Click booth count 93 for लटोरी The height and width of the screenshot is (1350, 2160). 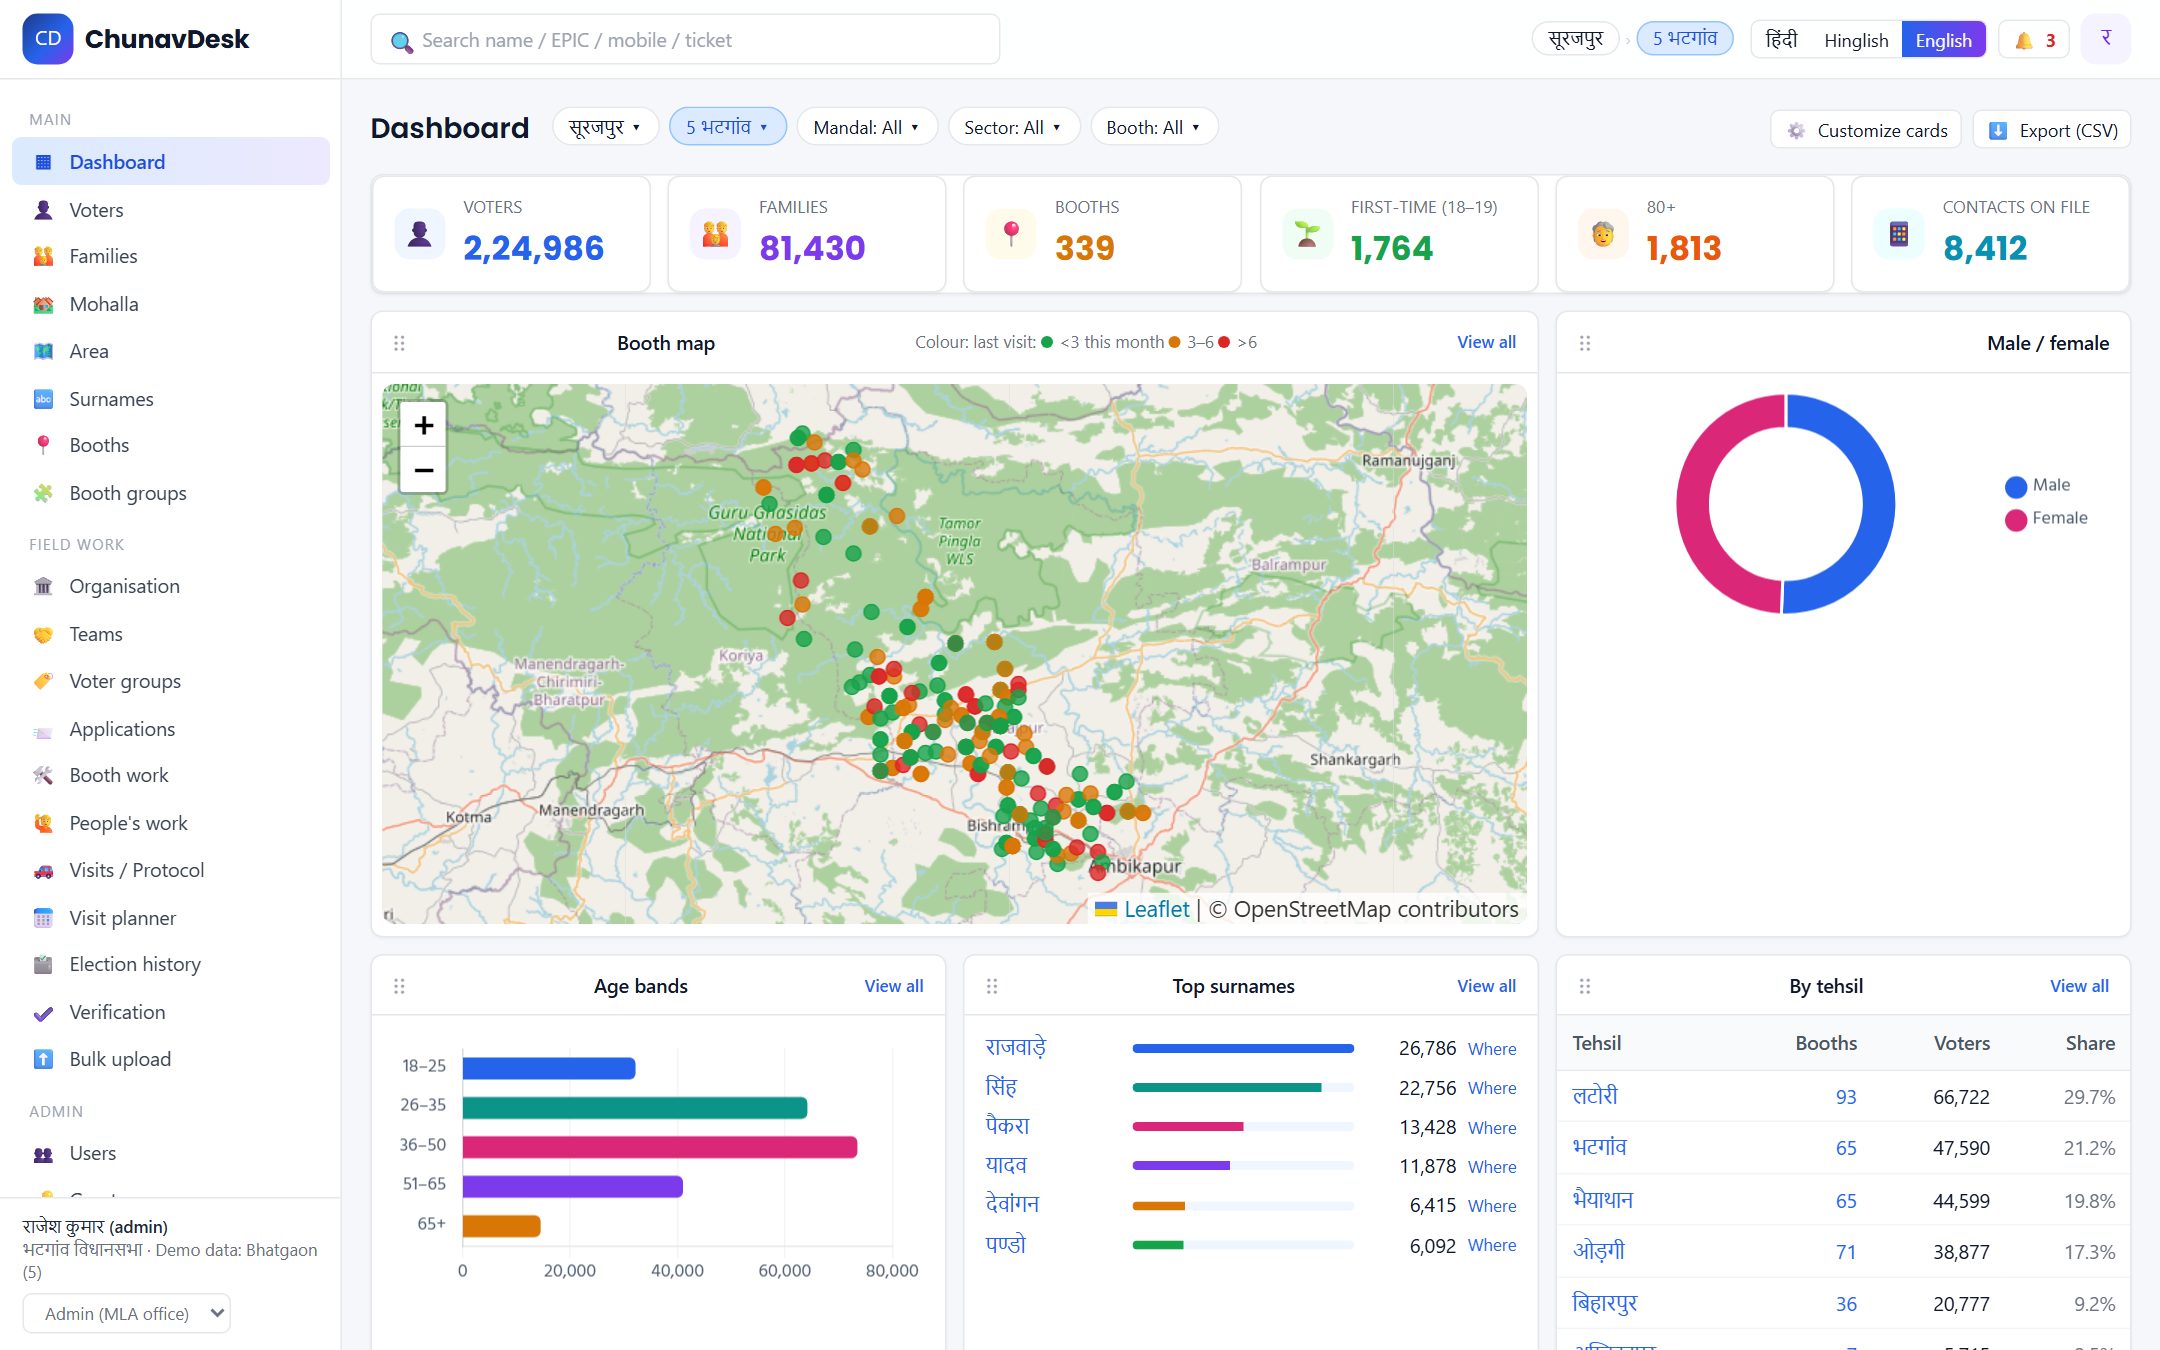(x=1846, y=1097)
